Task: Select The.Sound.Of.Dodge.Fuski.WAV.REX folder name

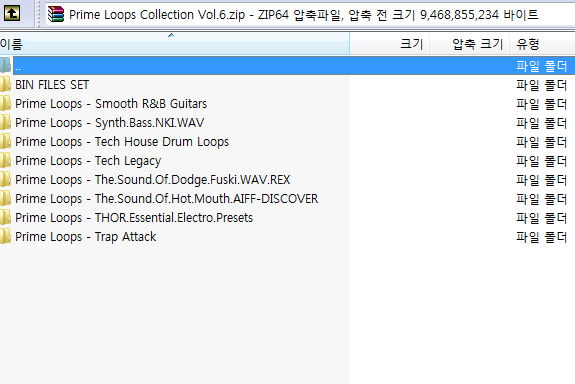Action: point(193,180)
